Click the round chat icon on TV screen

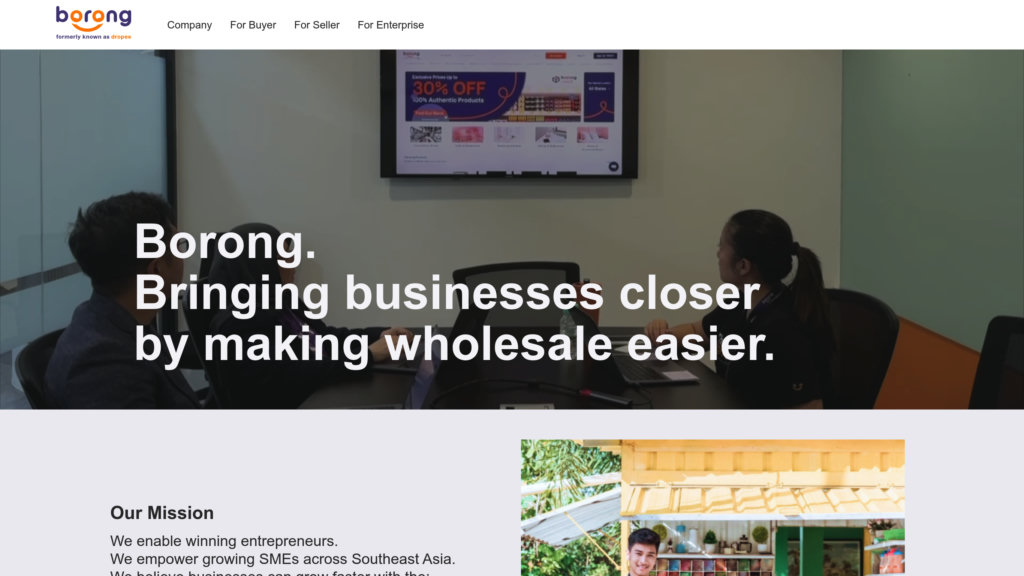(613, 167)
